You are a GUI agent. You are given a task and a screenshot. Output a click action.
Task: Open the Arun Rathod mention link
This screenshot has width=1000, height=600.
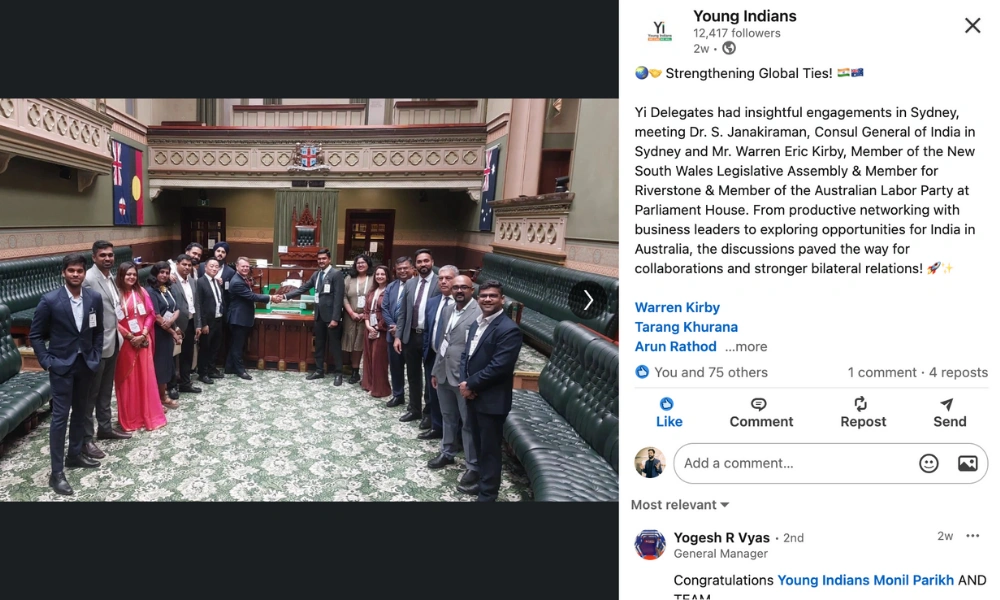click(675, 347)
